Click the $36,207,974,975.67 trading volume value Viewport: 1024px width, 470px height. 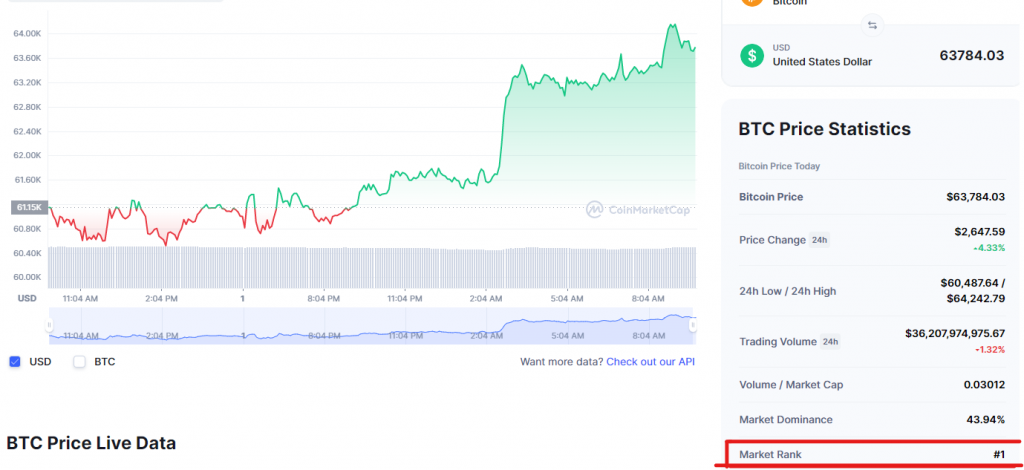click(x=955, y=333)
